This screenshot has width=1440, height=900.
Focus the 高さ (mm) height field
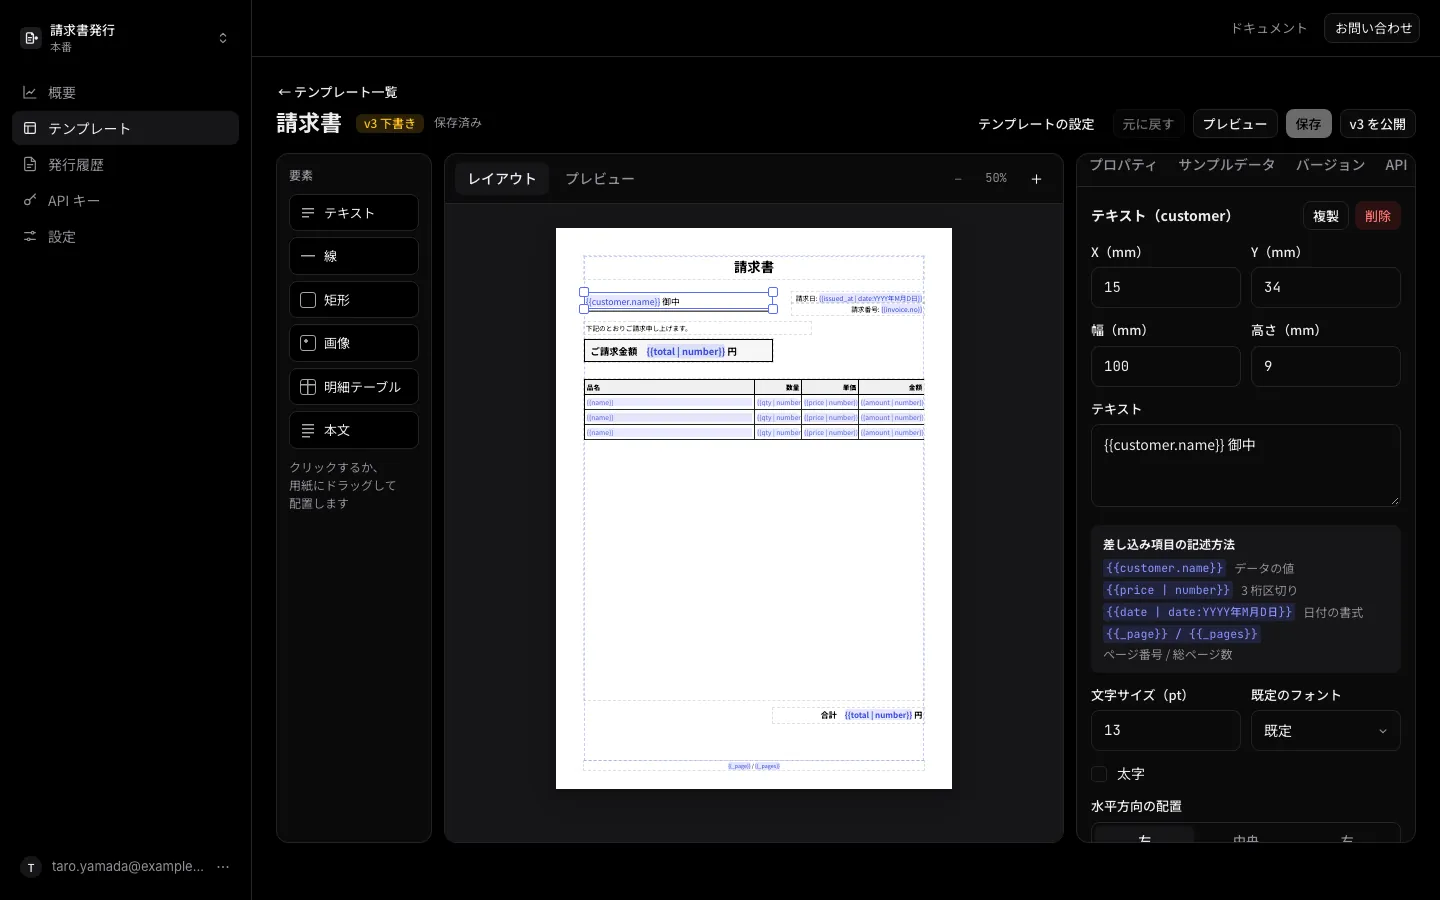click(x=1325, y=366)
